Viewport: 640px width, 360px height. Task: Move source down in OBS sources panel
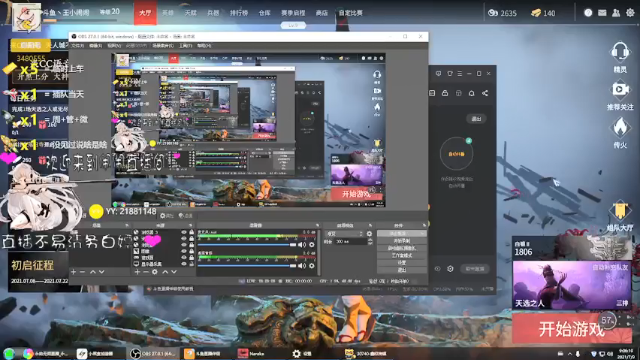coord(174,271)
